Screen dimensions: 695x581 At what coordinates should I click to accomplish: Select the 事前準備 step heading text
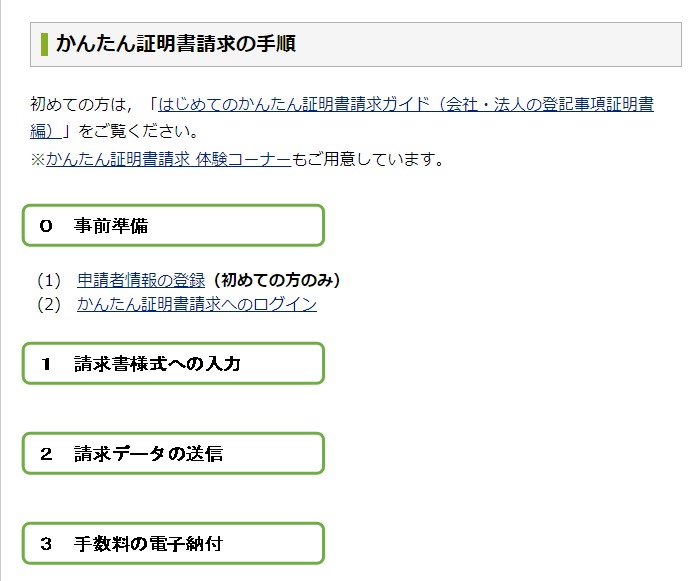coord(111,226)
